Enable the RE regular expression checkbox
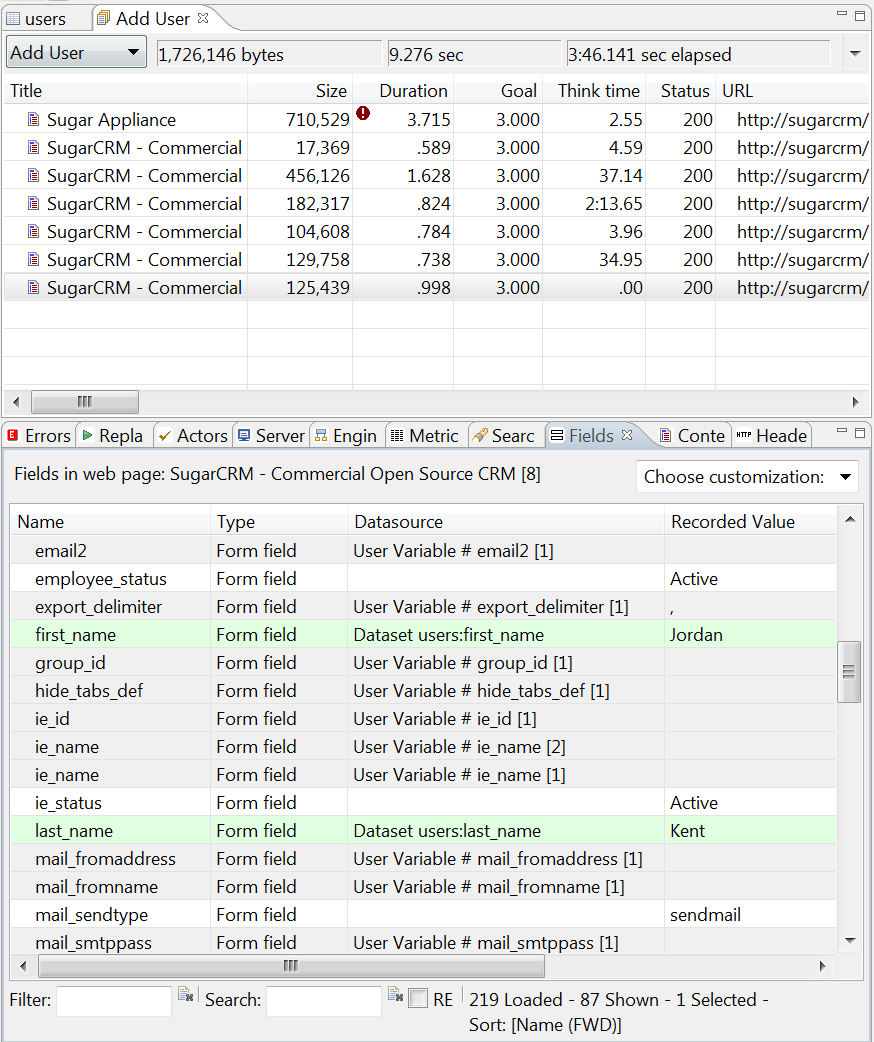Viewport: 874px width, 1042px height. tap(418, 998)
